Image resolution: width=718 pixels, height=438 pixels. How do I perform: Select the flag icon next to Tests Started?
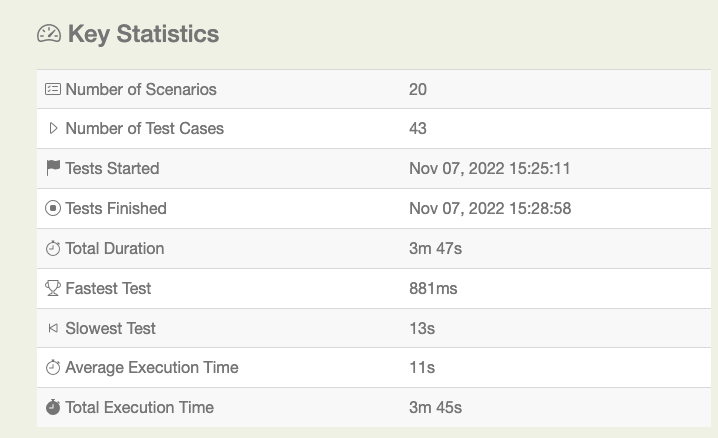[53, 168]
